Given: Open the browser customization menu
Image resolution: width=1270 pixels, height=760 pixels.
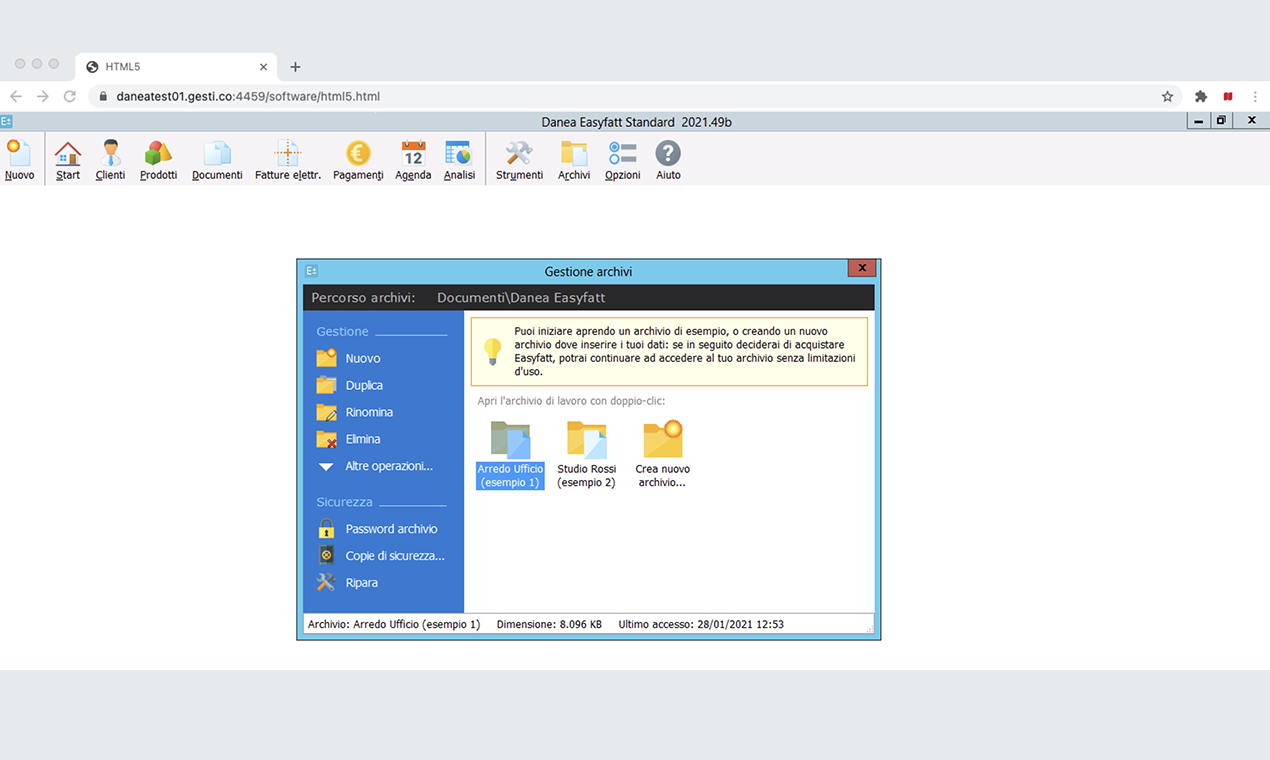Looking at the screenshot, I should [1255, 96].
